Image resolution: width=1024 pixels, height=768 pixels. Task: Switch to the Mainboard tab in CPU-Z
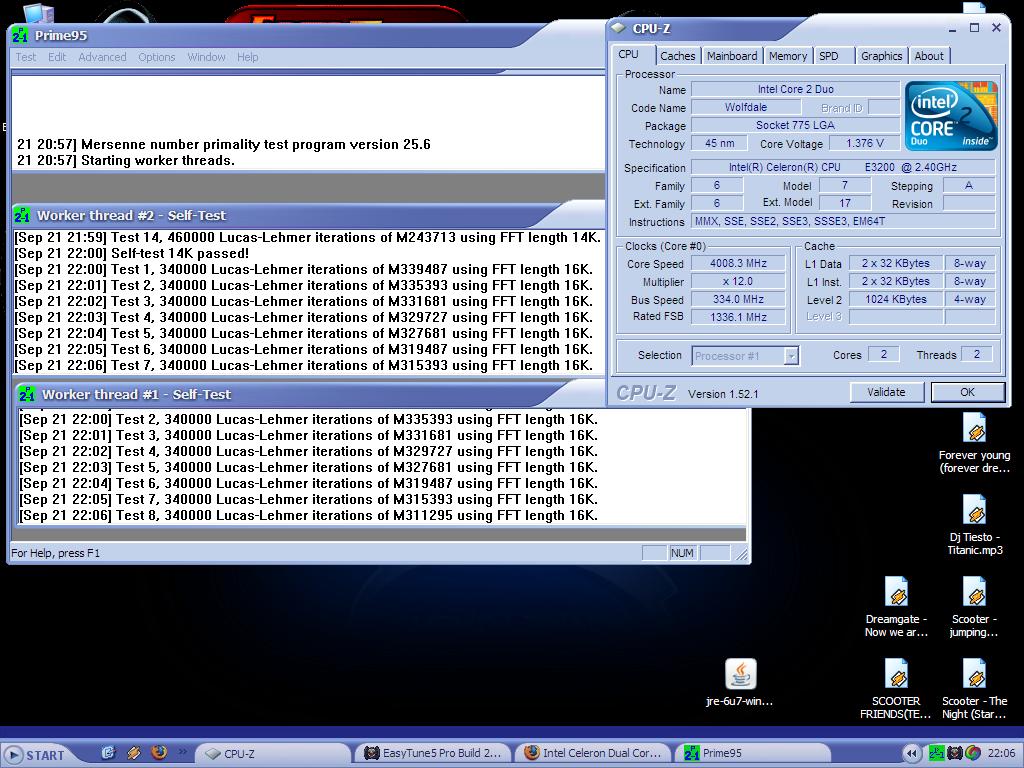click(x=732, y=56)
